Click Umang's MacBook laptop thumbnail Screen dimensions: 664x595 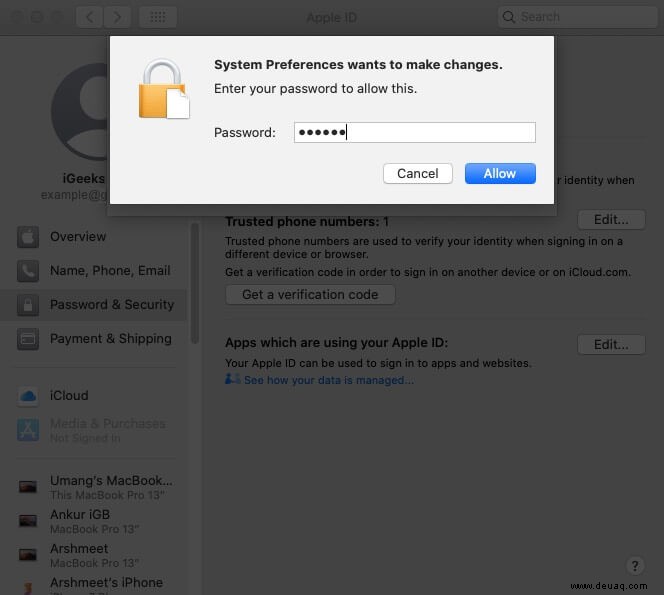(x=28, y=487)
